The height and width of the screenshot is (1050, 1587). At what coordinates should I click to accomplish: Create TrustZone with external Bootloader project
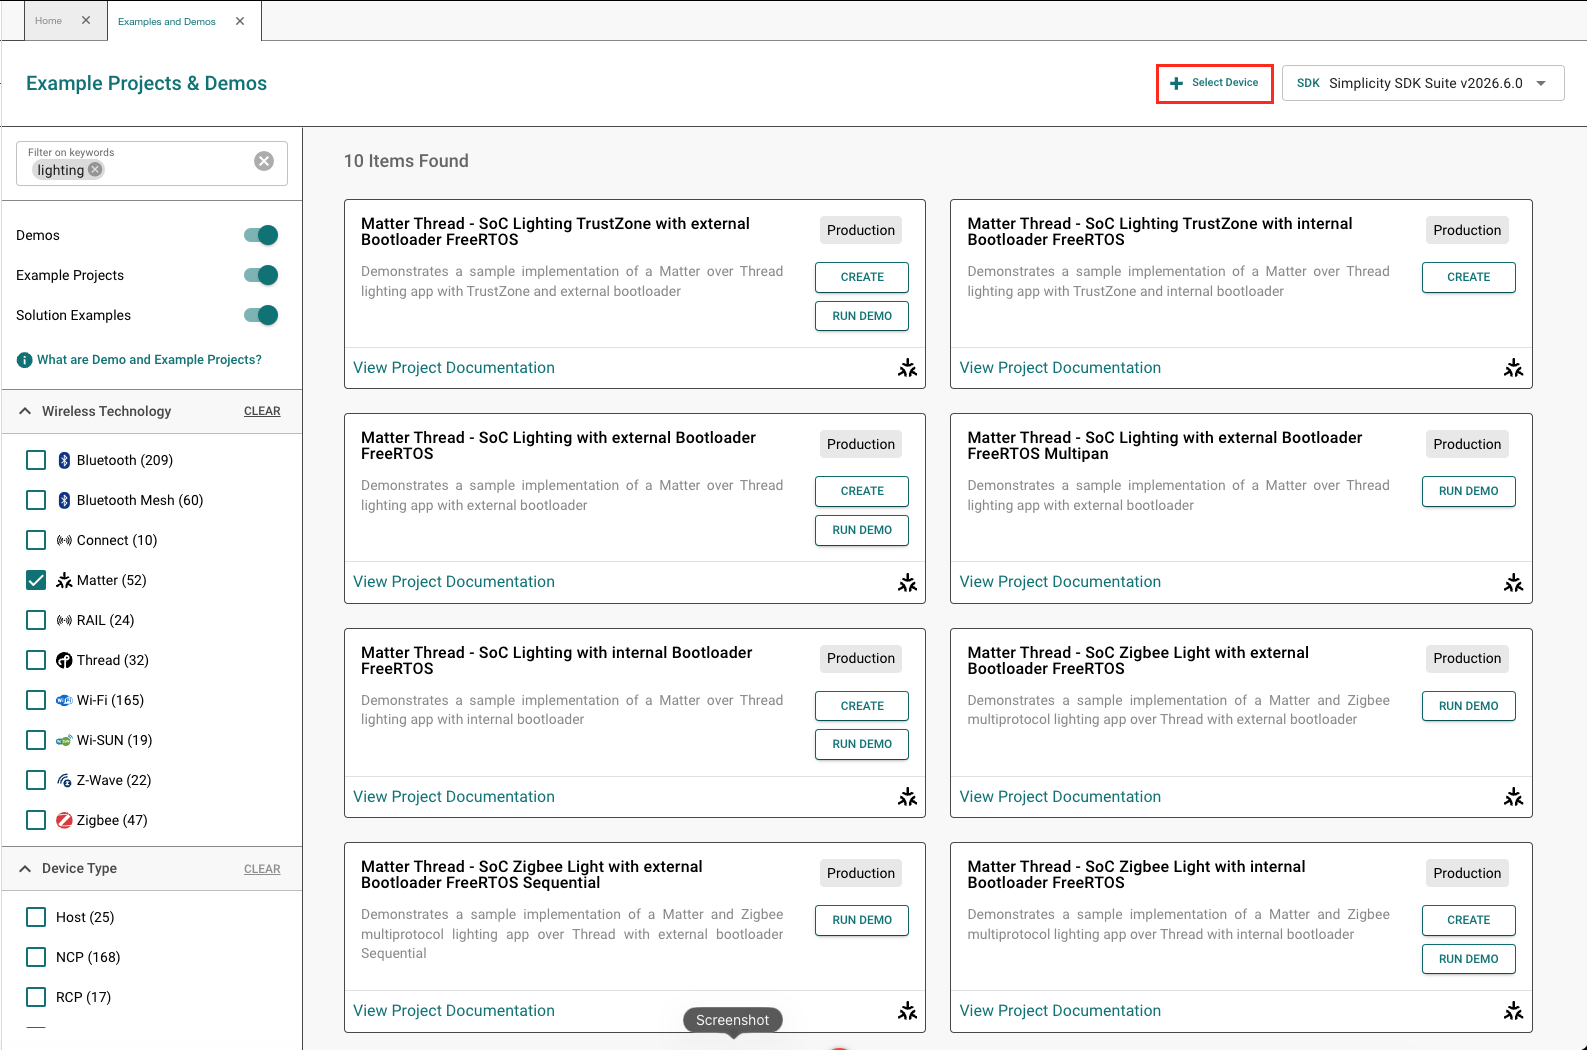click(862, 277)
